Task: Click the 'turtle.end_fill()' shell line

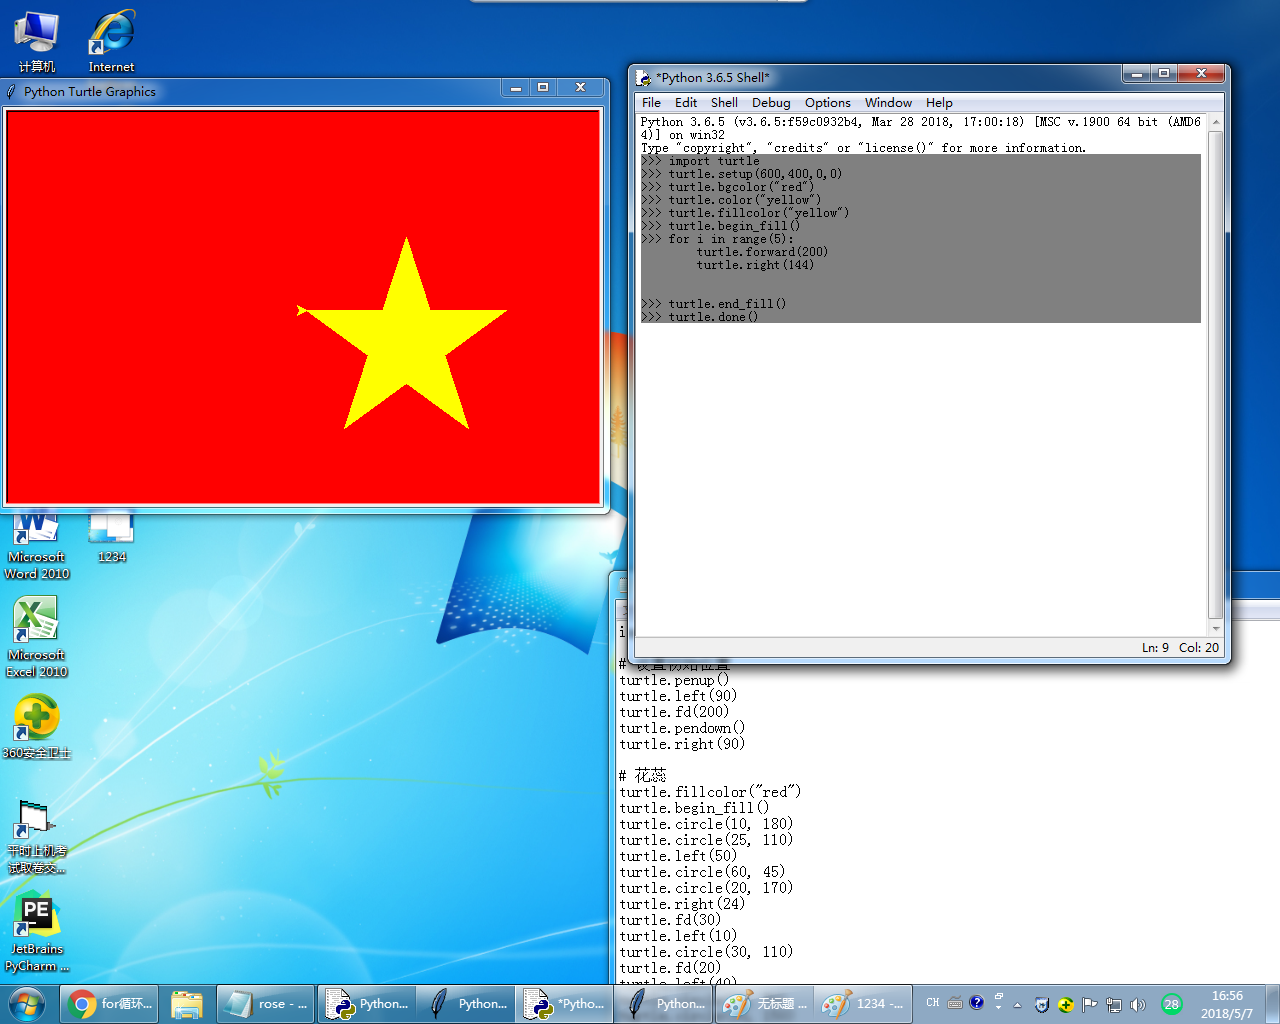Action: pos(727,304)
